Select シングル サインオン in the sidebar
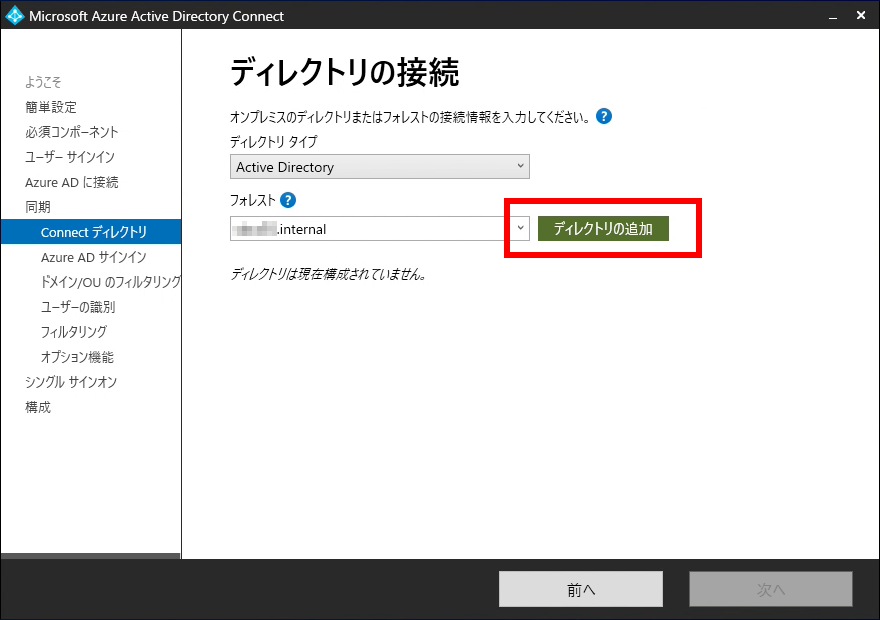 pos(71,382)
